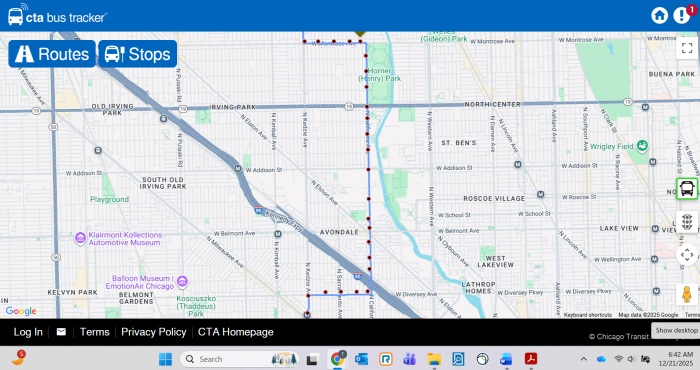Click the Google logo on the map

click(21, 311)
